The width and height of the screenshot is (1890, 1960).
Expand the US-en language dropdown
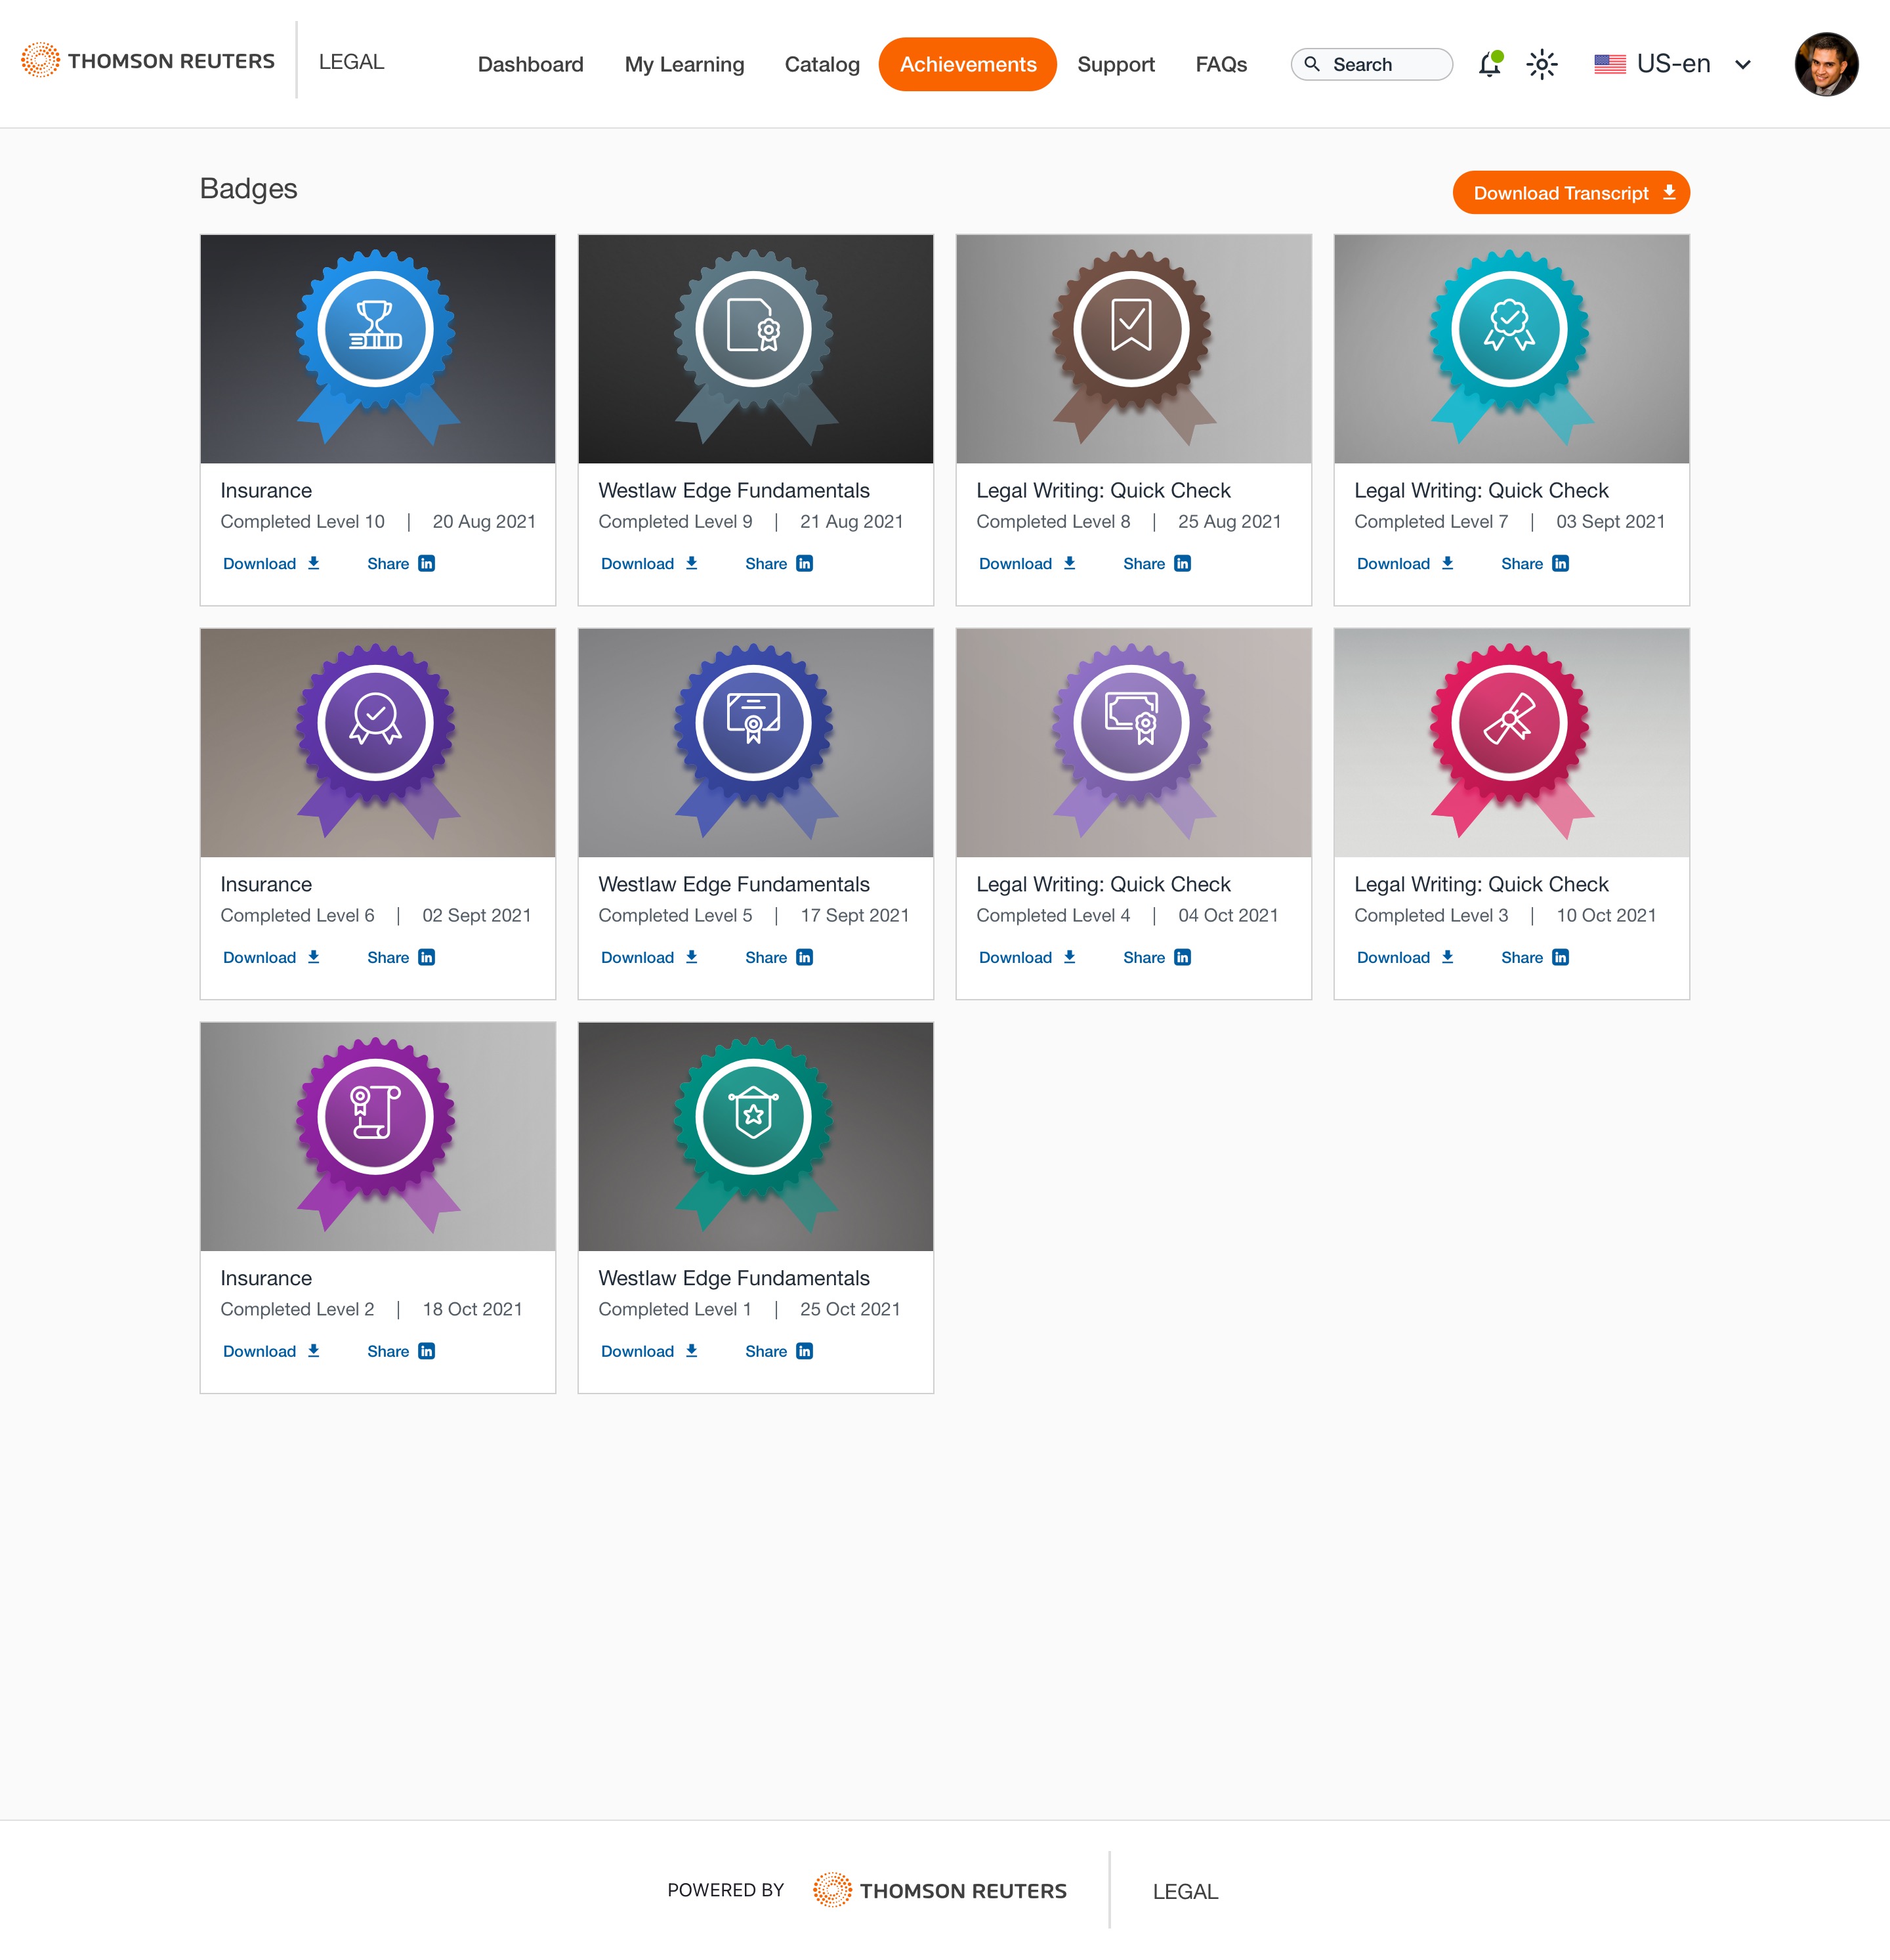(1672, 64)
